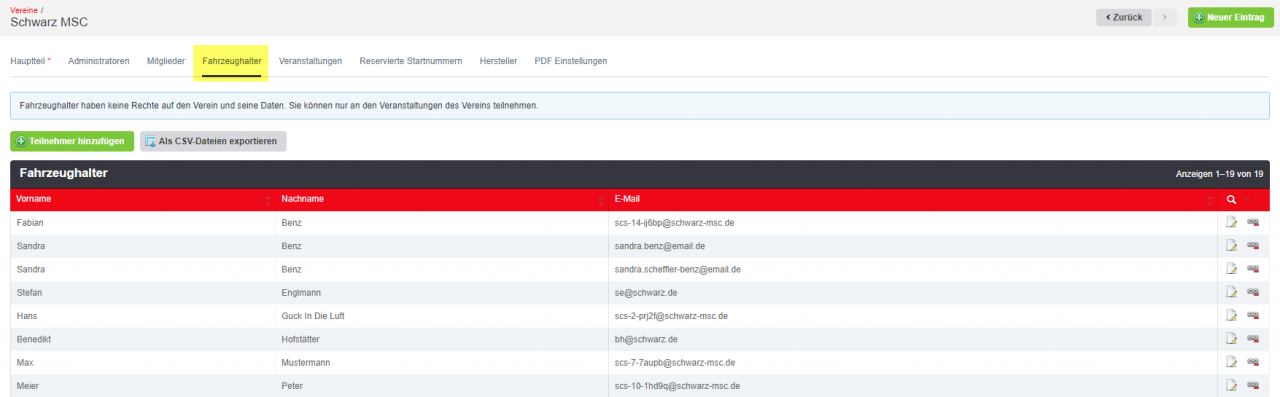
Task: Export list via Als CSV-Dateien exportieren
Action: pyautogui.click(x=213, y=141)
